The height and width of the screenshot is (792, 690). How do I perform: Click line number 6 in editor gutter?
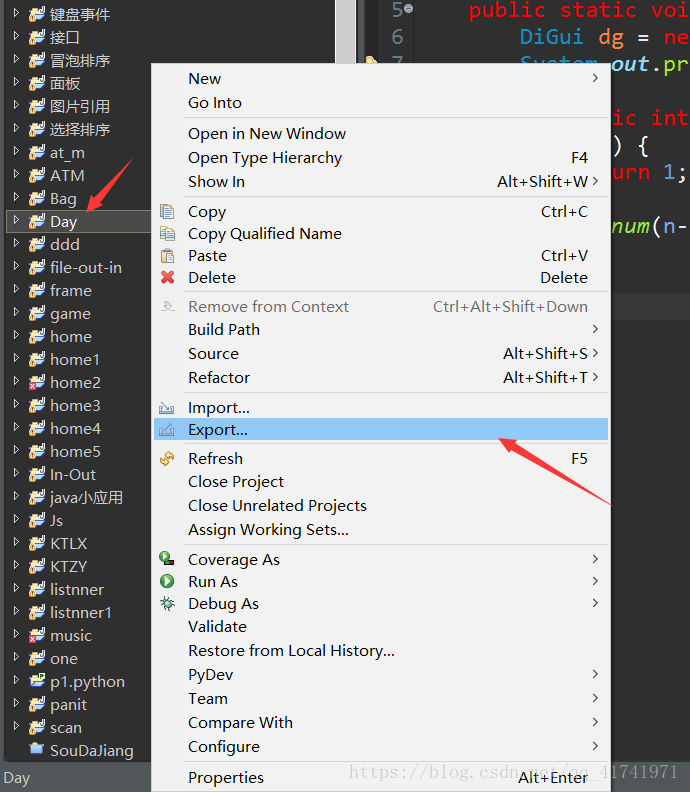[x=398, y=37]
